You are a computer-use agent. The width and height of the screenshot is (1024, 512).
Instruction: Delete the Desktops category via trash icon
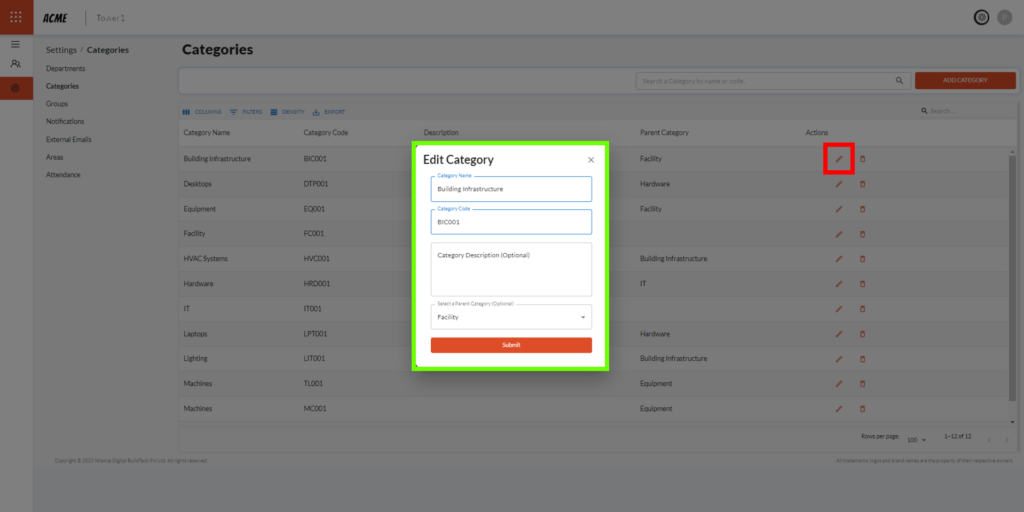(x=863, y=184)
